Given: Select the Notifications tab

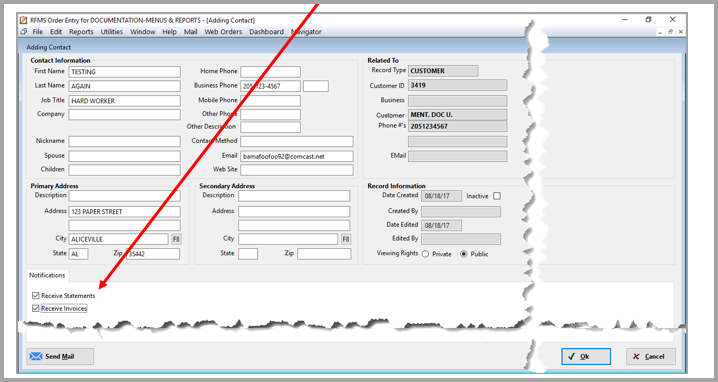Looking at the screenshot, I should (x=47, y=275).
